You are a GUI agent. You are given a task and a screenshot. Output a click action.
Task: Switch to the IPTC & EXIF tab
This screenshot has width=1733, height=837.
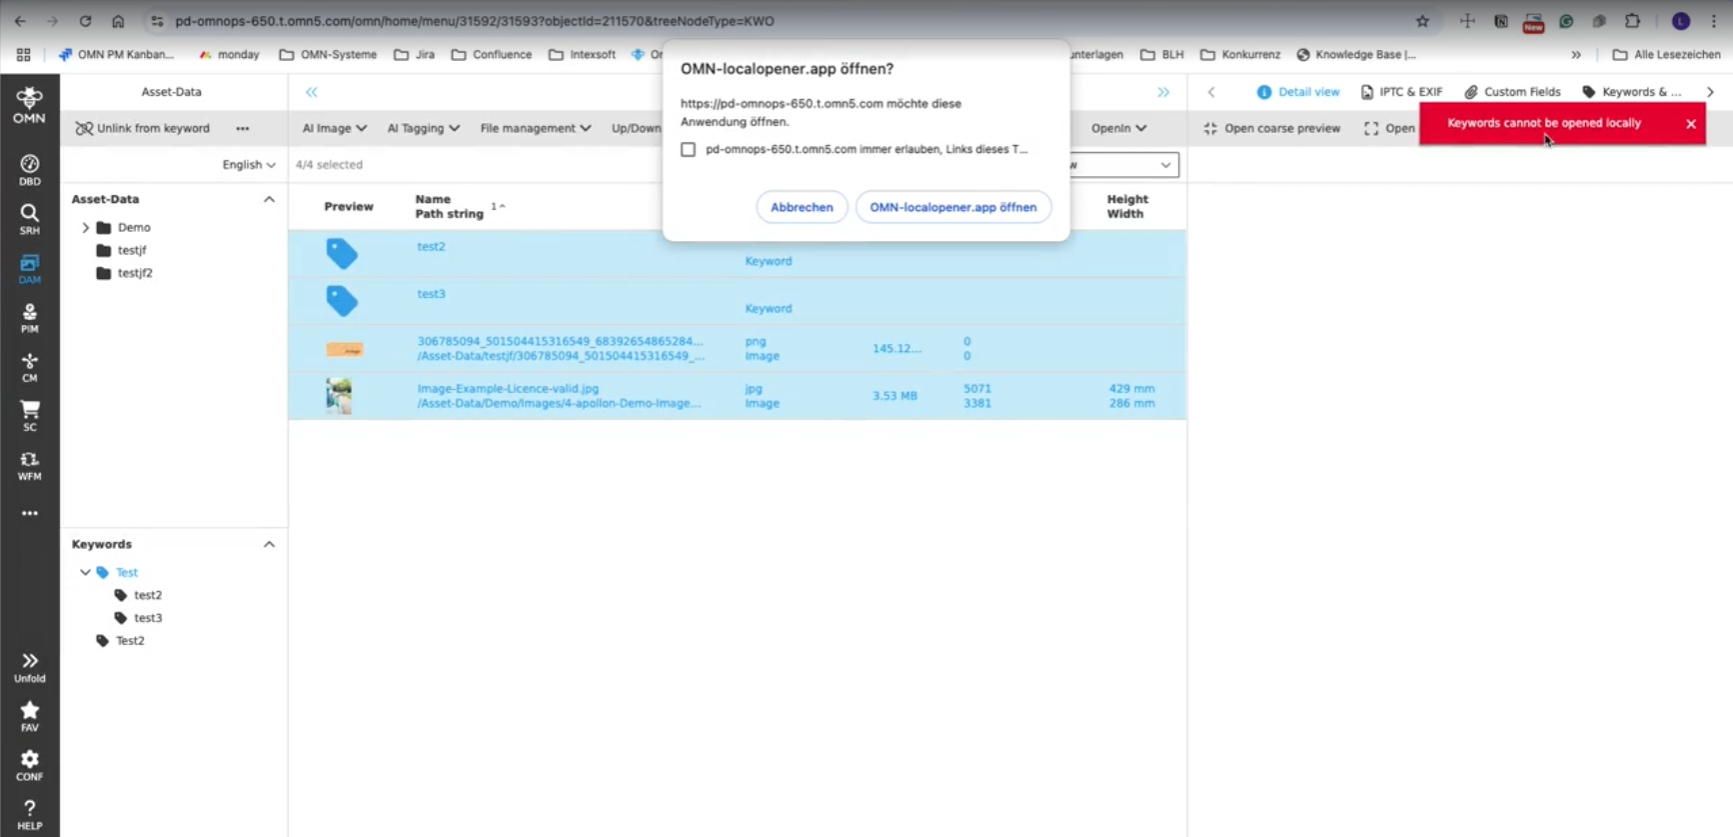[x=1401, y=92]
